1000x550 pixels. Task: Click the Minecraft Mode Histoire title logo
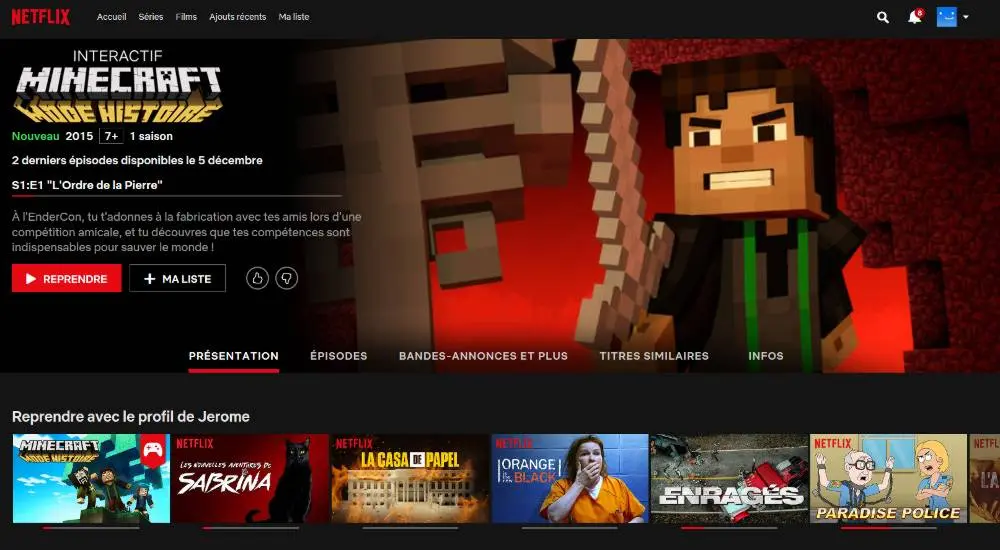[118, 94]
